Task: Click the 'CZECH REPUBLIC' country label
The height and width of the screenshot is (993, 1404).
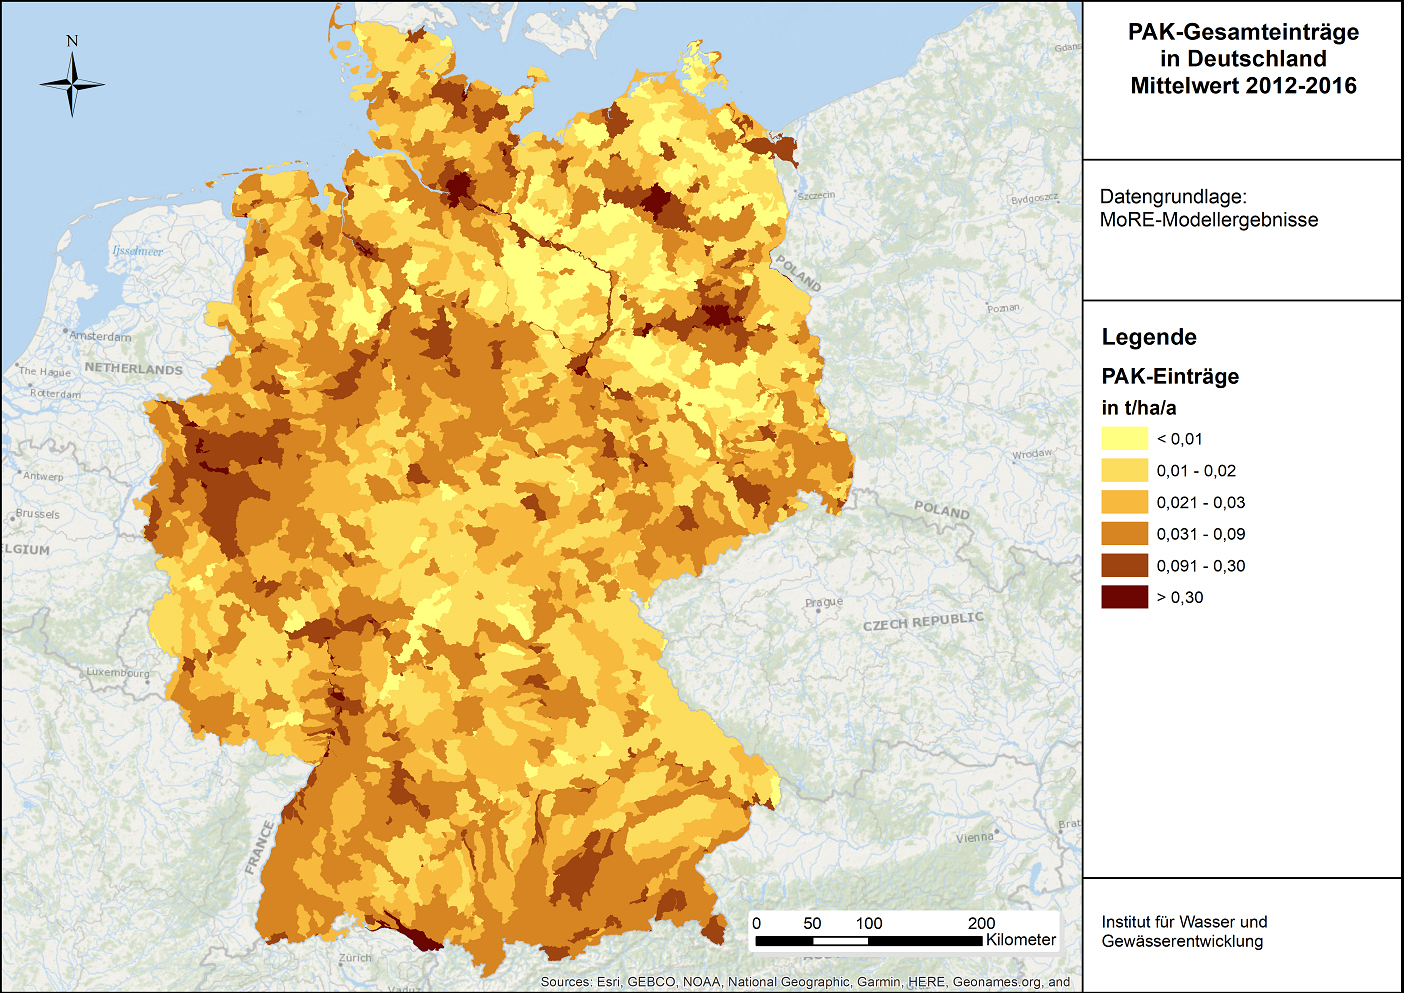Action: tap(923, 621)
